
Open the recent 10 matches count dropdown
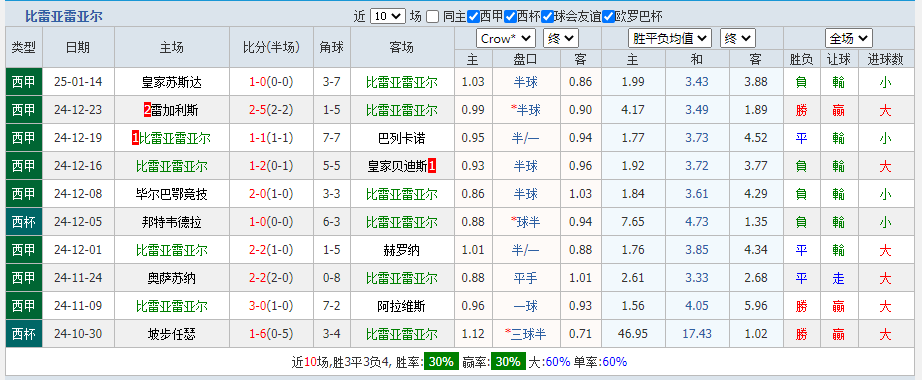pos(387,16)
